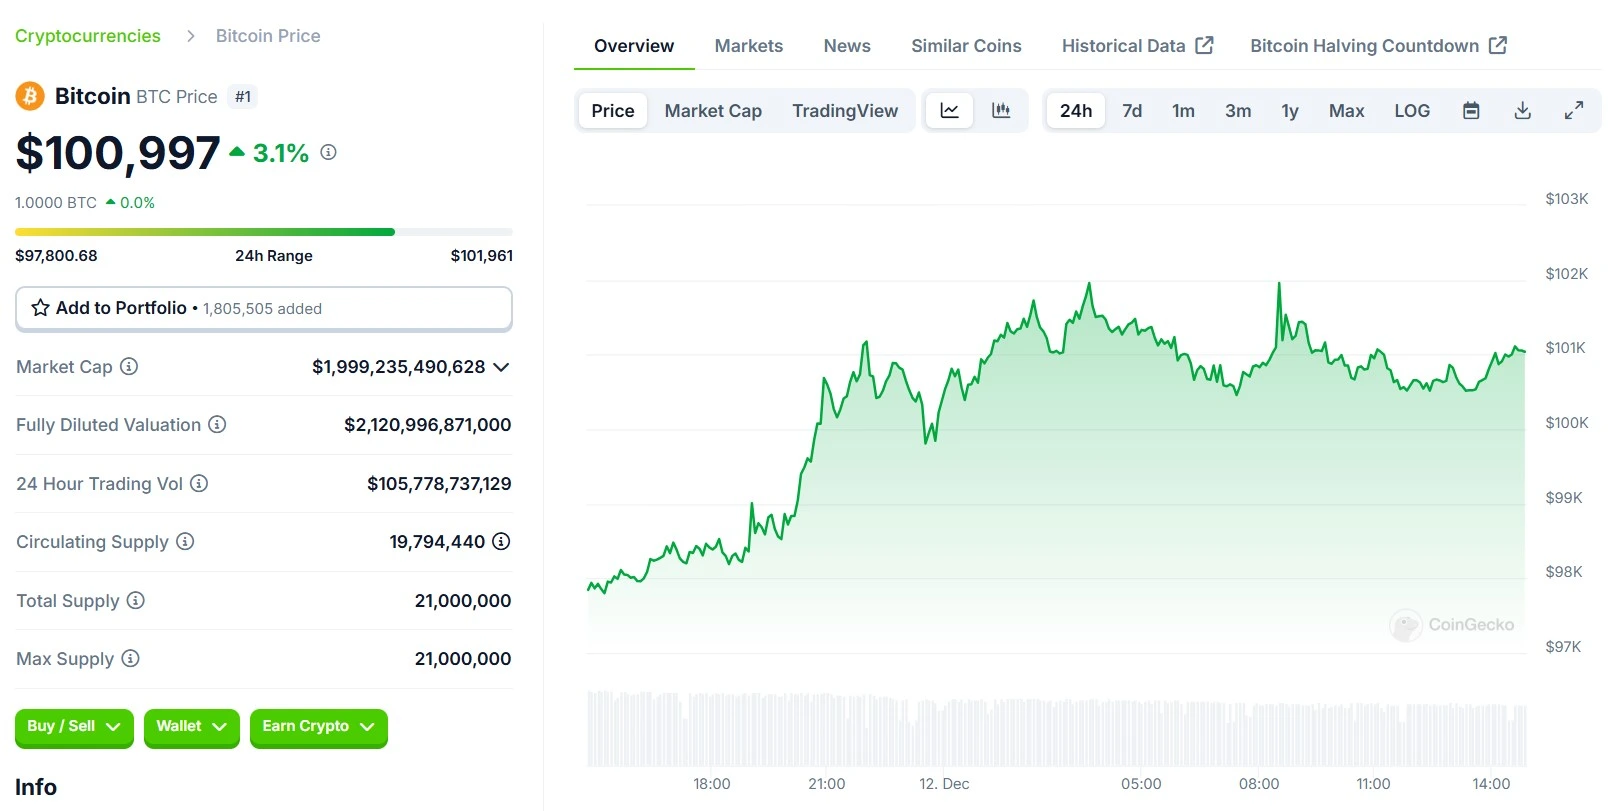Select the 7d time range
This screenshot has height=811, width=1622.
[x=1132, y=111]
